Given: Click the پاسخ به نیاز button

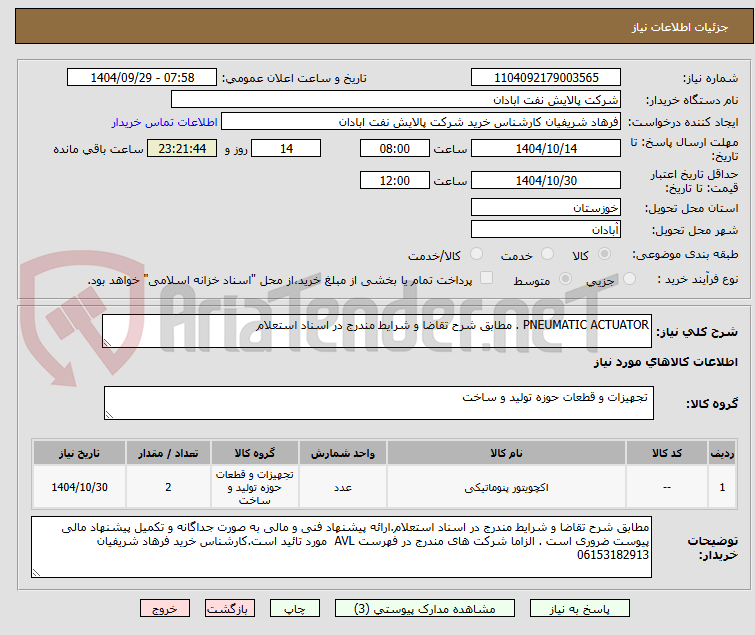Looking at the screenshot, I should (x=580, y=609).
